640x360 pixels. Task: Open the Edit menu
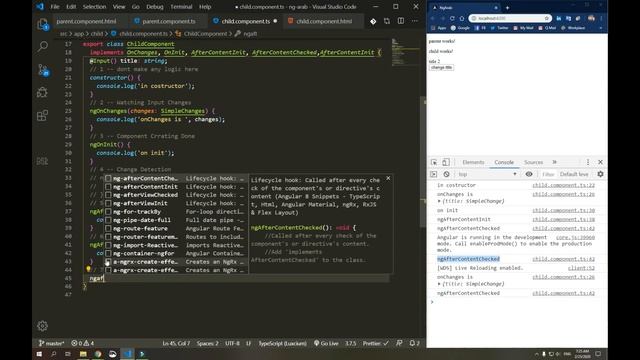71,7
